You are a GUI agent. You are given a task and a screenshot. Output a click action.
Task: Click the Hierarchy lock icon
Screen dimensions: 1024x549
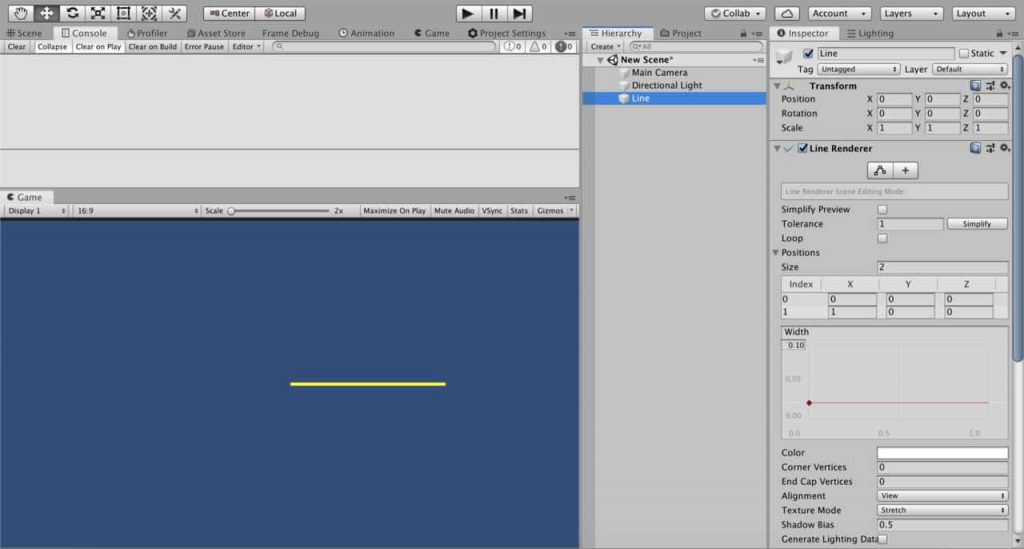tap(743, 33)
